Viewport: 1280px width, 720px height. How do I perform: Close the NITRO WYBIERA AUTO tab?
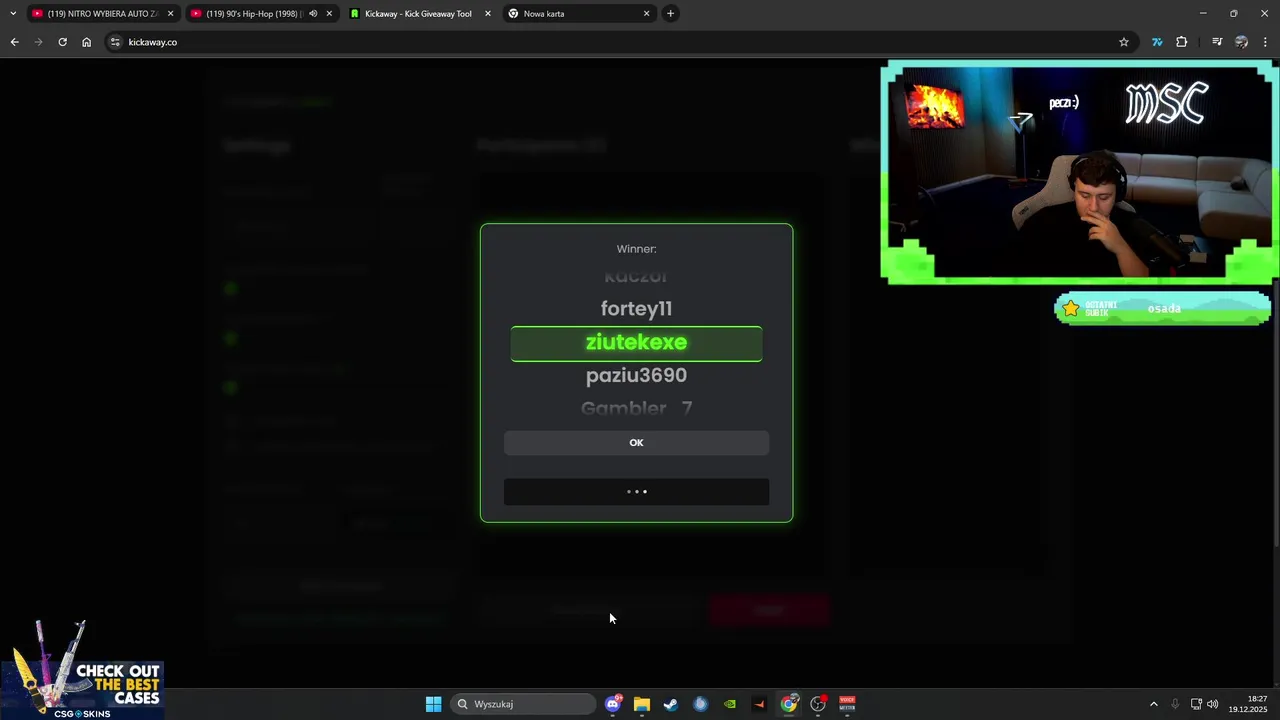coord(170,14)
